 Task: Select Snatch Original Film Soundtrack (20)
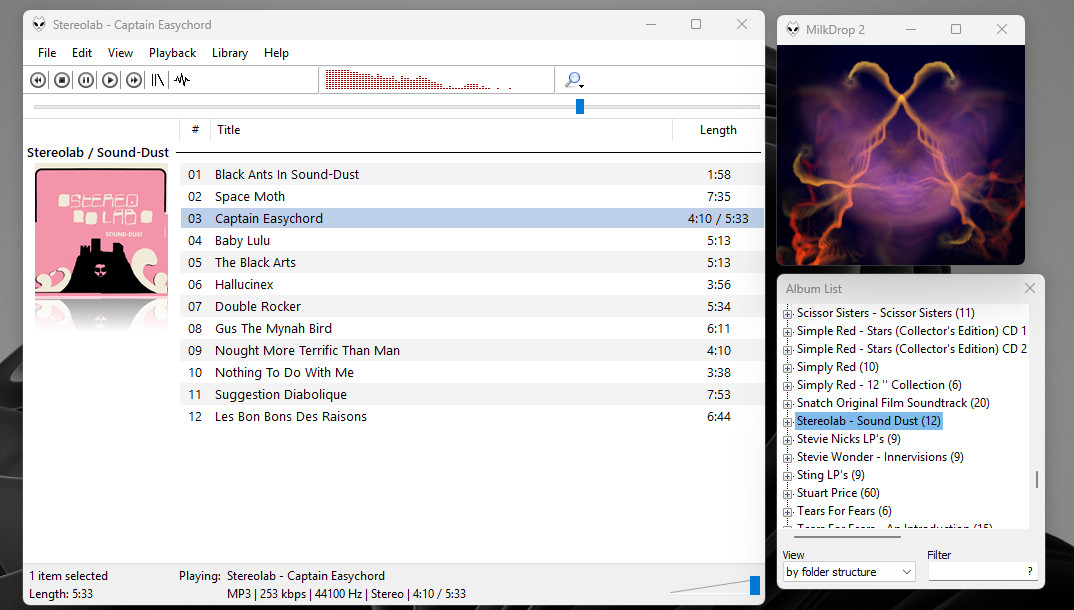(x=893, y=403)
